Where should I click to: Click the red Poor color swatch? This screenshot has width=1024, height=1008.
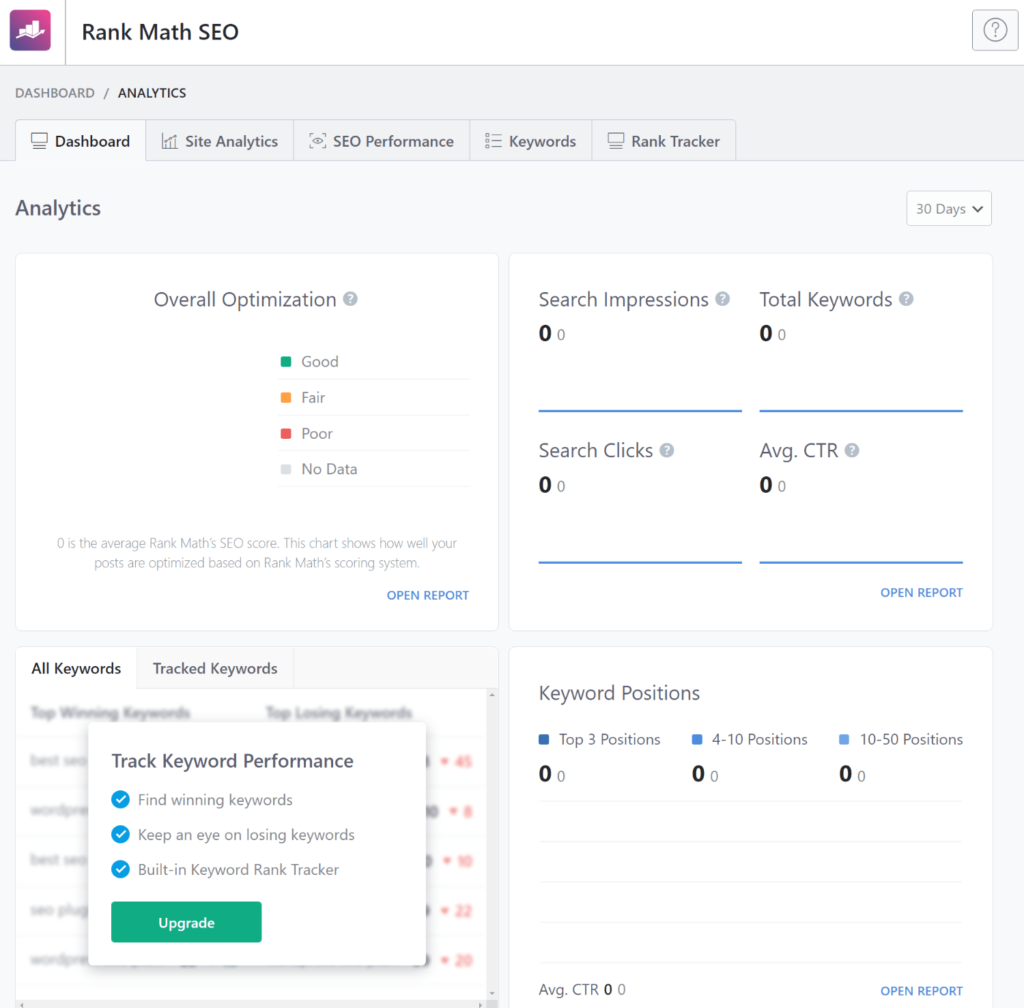tap(288, 433)
